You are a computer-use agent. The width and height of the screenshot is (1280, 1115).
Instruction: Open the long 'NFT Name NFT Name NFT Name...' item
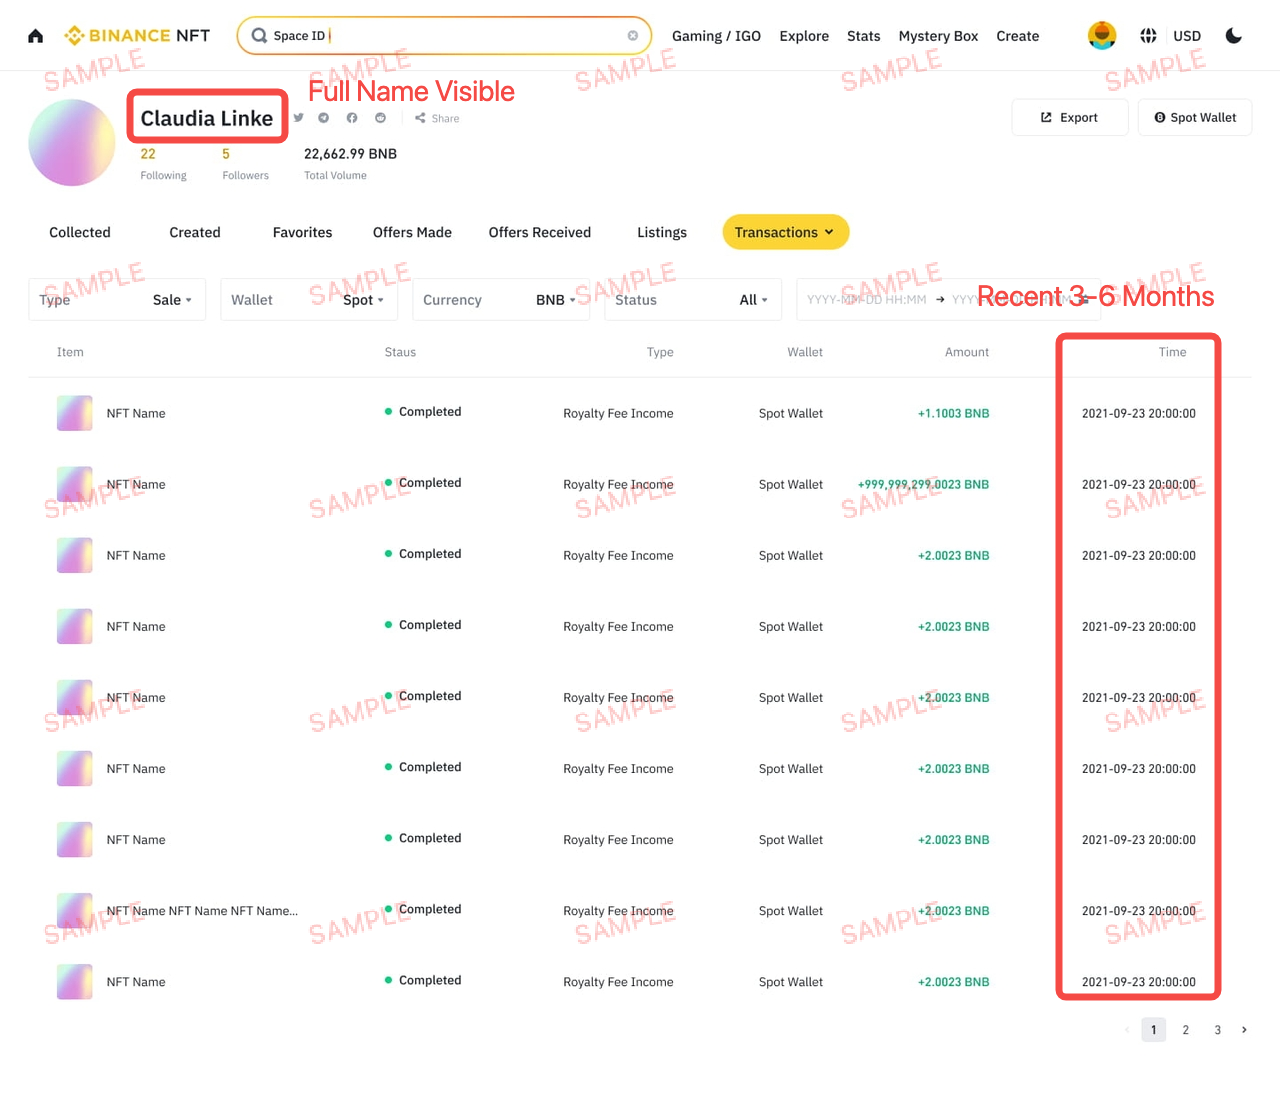click(202, 911)
